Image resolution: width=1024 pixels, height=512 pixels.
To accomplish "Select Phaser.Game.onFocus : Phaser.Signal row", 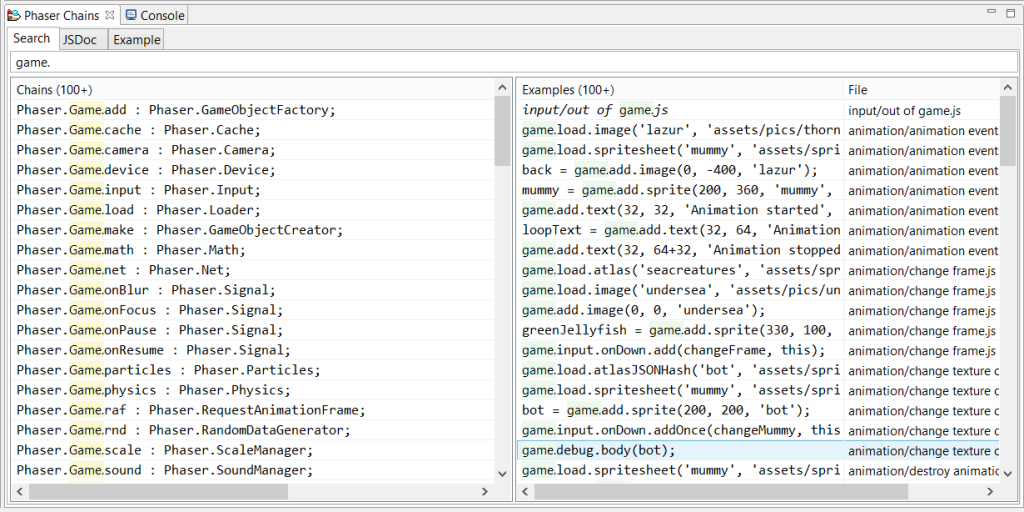I will (x=253, y=310).
